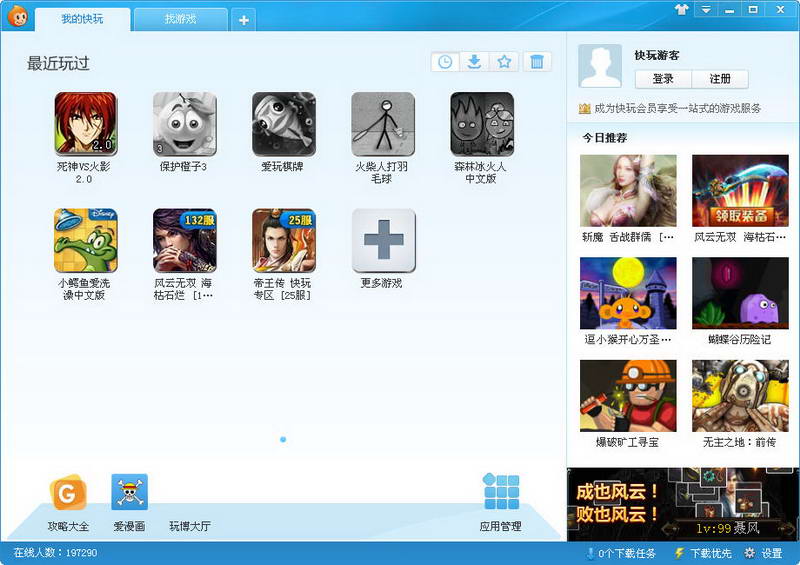Click the guest user avatar
800x565 pixels.
tap(600, 66)
